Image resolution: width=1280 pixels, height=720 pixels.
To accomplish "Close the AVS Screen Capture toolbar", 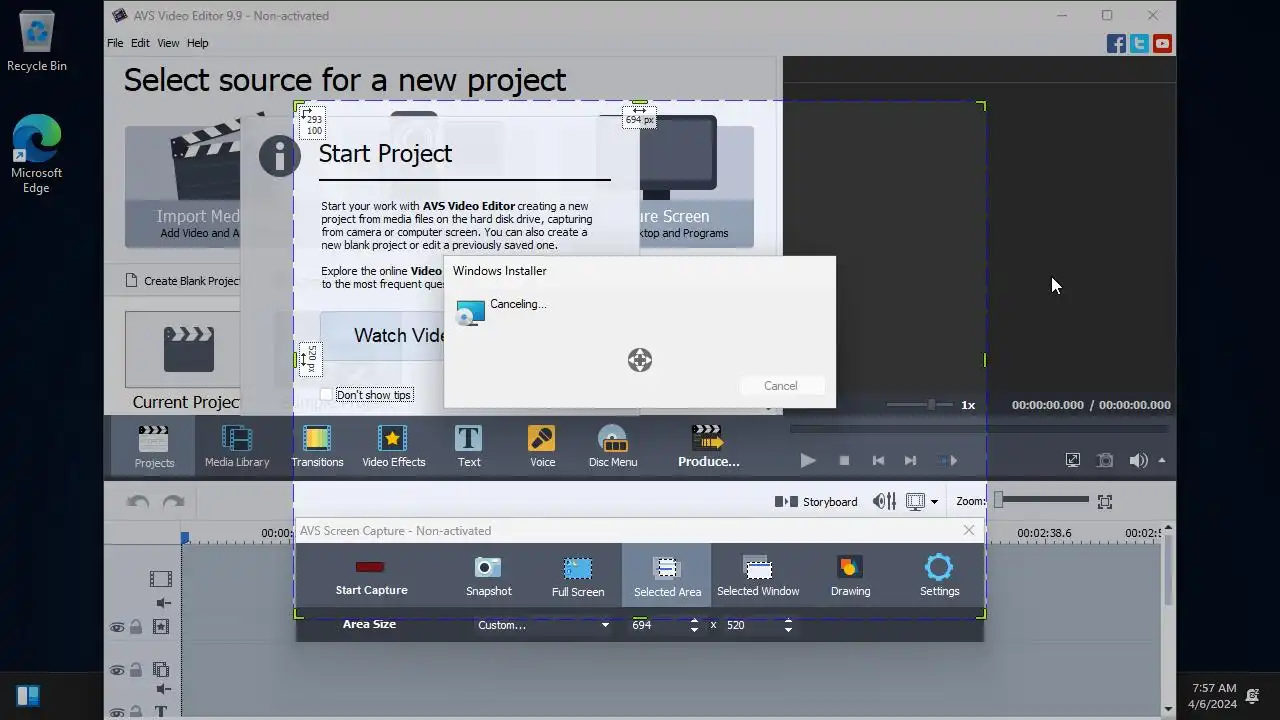I will [968, 530].
